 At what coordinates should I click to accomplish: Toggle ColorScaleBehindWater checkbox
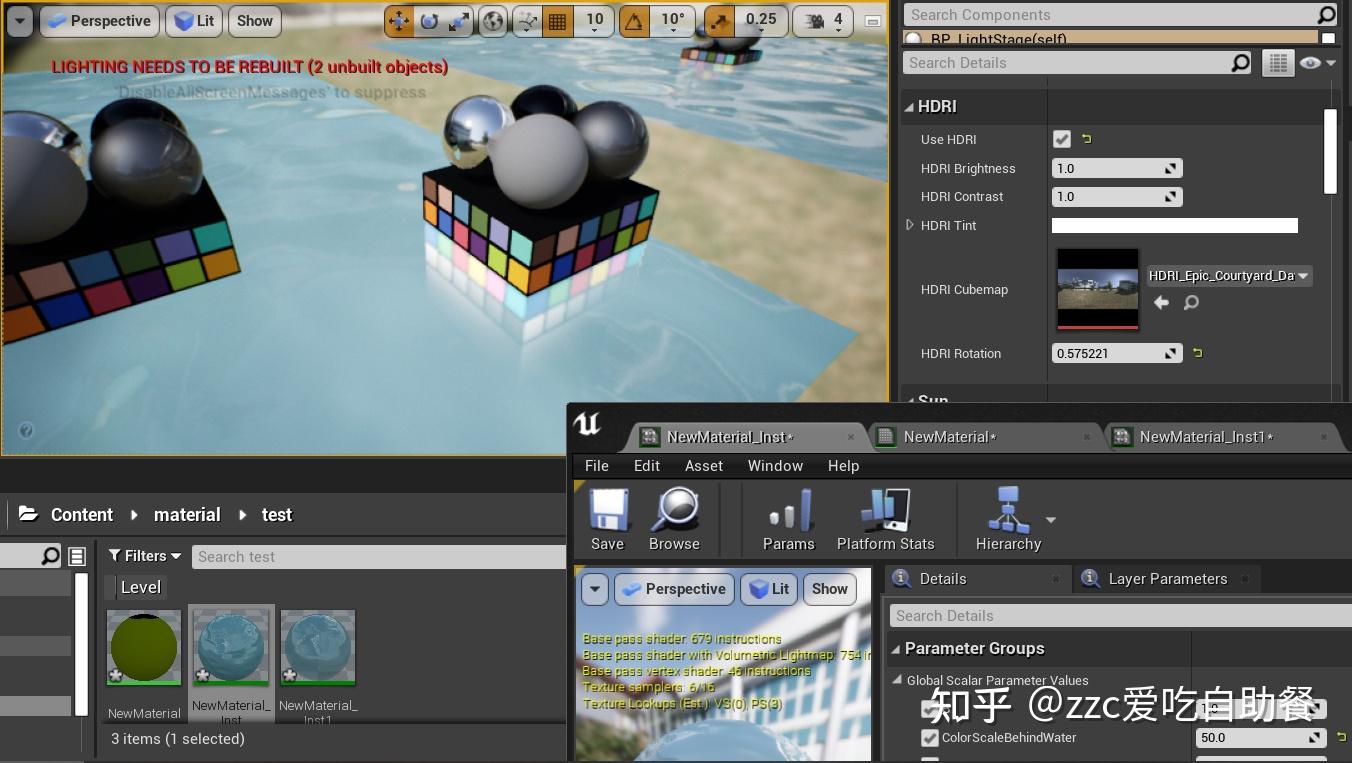tap(930, 738)
